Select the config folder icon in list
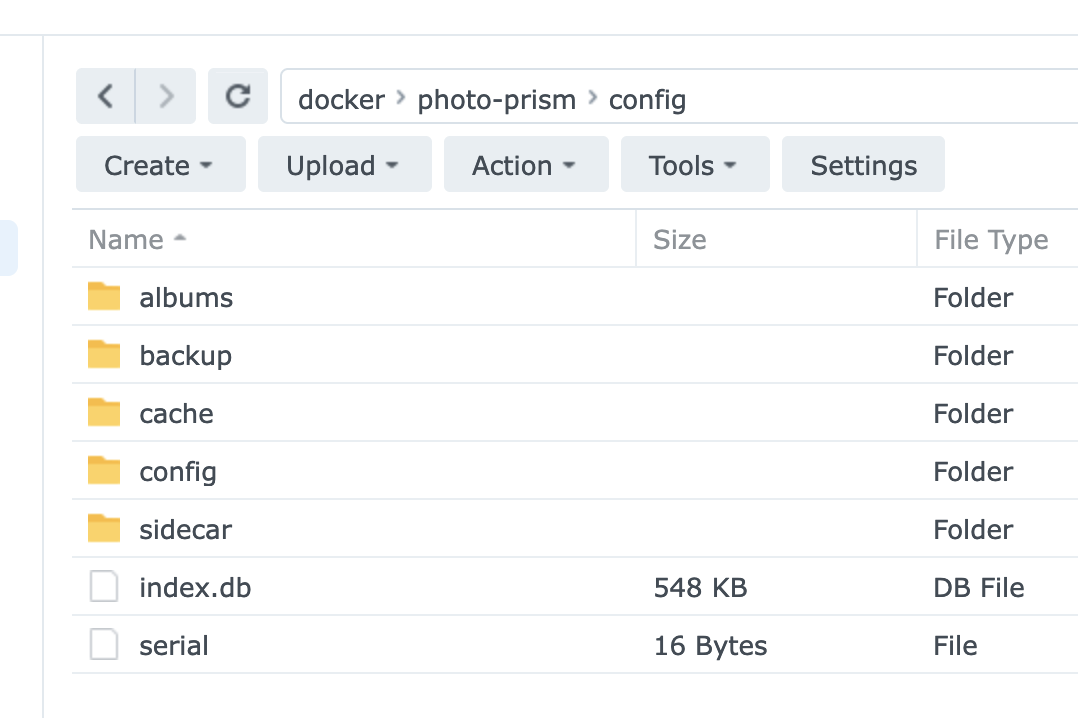This screenshot has width=1078, height=718. [104, 471]
